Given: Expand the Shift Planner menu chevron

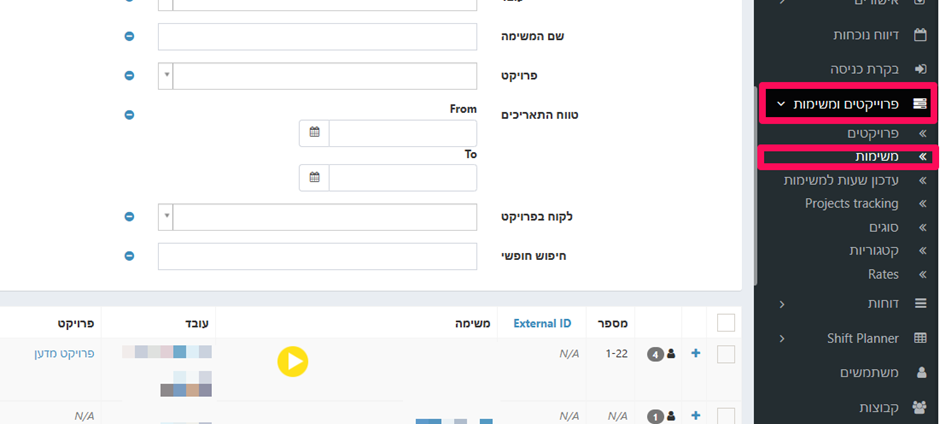Looking at the screenshot, I should point(782,338).
